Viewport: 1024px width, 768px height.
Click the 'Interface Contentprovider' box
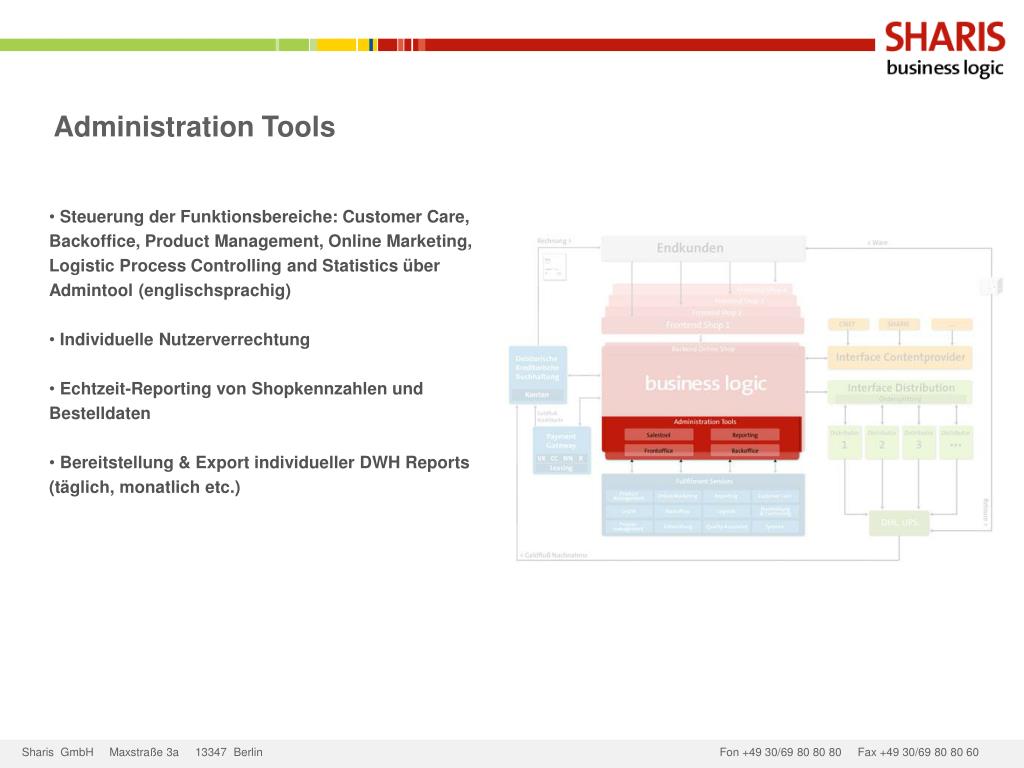(900, 357)
